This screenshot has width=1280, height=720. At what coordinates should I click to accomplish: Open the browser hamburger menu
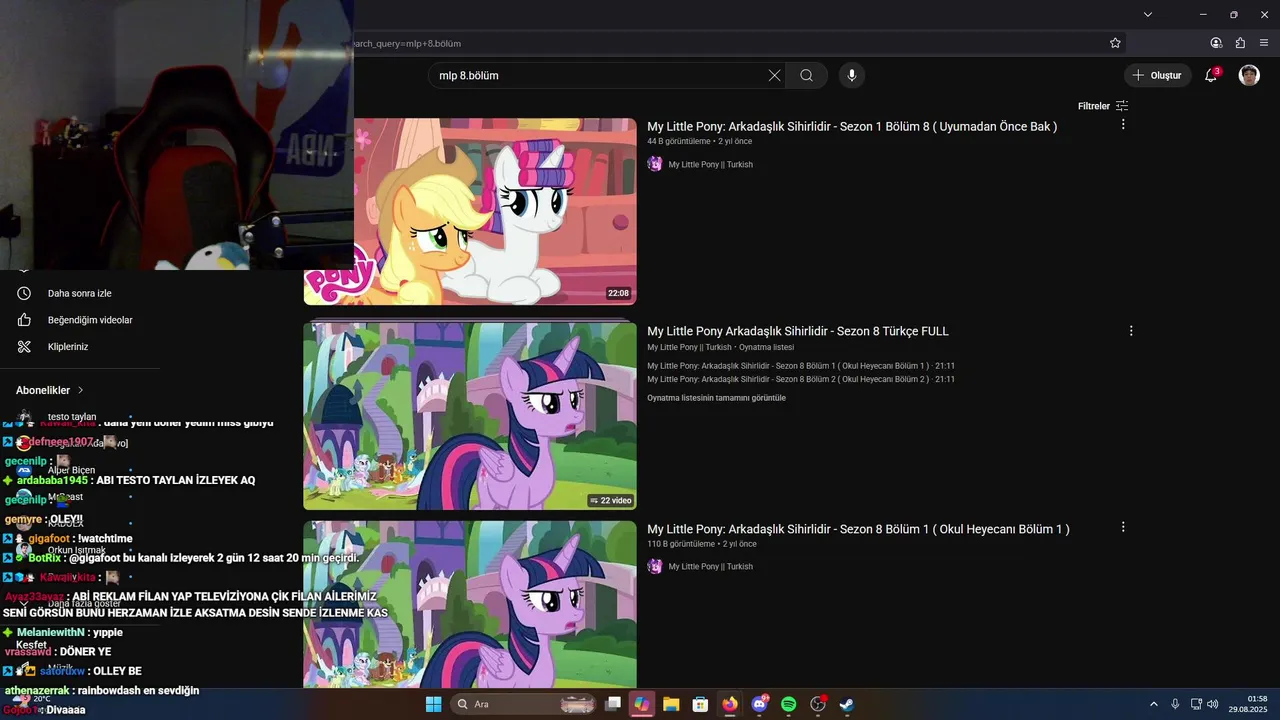[1264, 43]
